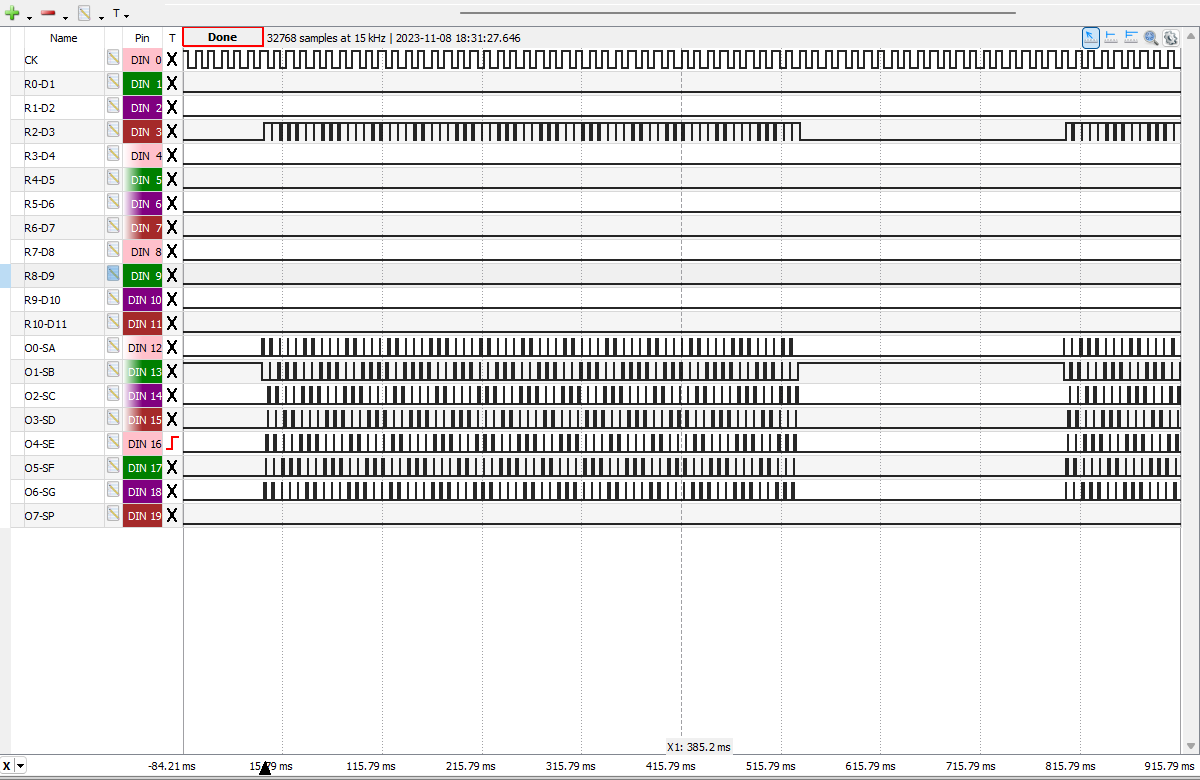Click the red minus remove-channel icon

point(48,14)
